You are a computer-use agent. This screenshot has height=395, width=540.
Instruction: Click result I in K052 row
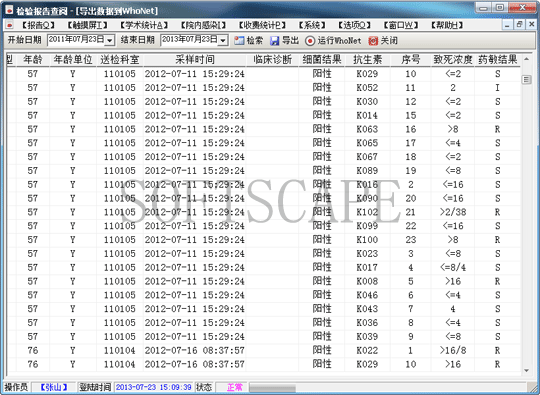click(497, 88)
